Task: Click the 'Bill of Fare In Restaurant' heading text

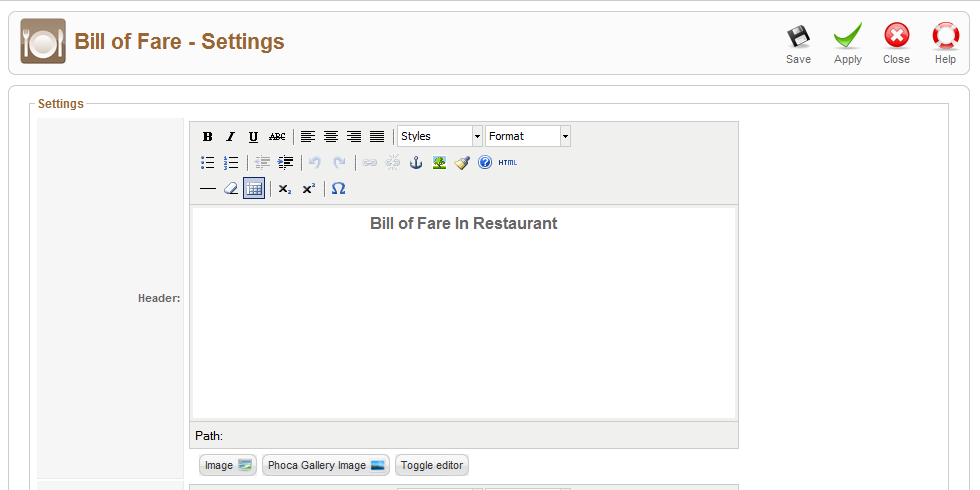Action: pyautogui.click(x=464, y=223)
